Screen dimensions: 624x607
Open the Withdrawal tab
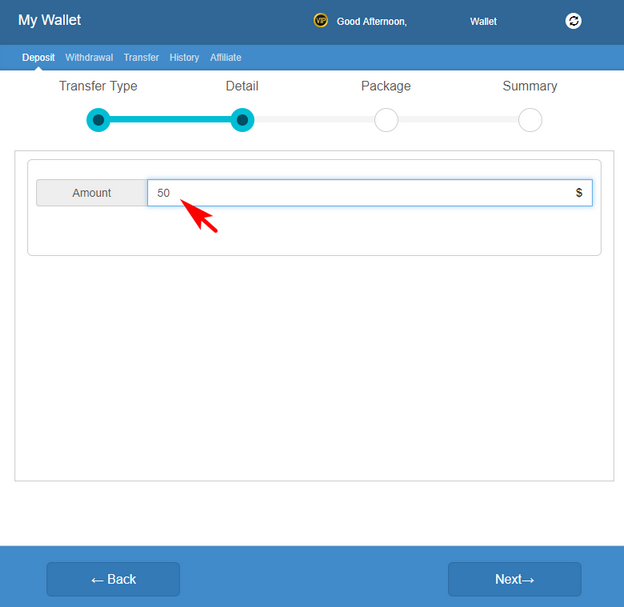(x=89, y=58)
